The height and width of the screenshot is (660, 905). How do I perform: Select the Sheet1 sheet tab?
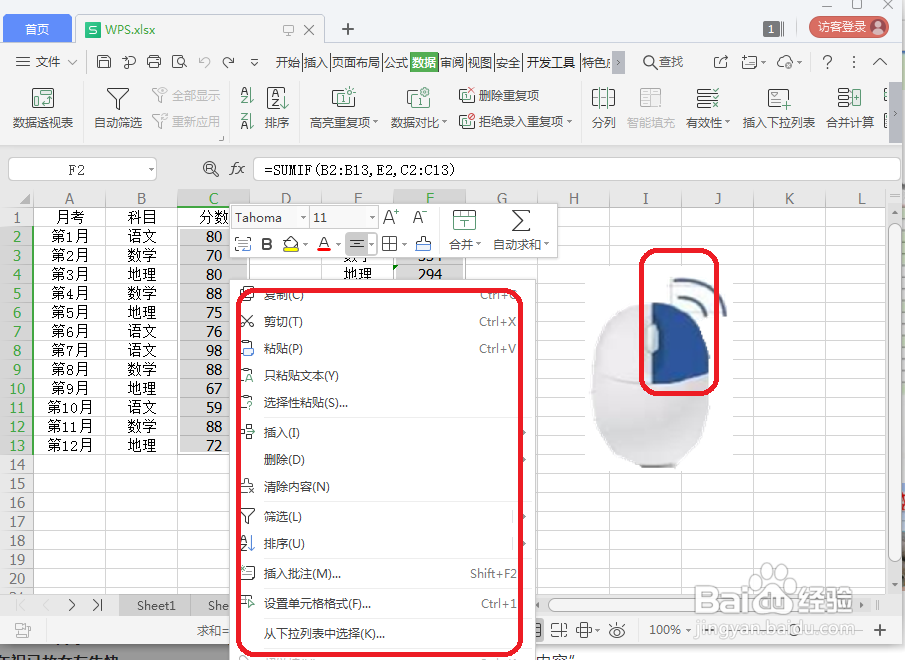(x=156, y=605)
